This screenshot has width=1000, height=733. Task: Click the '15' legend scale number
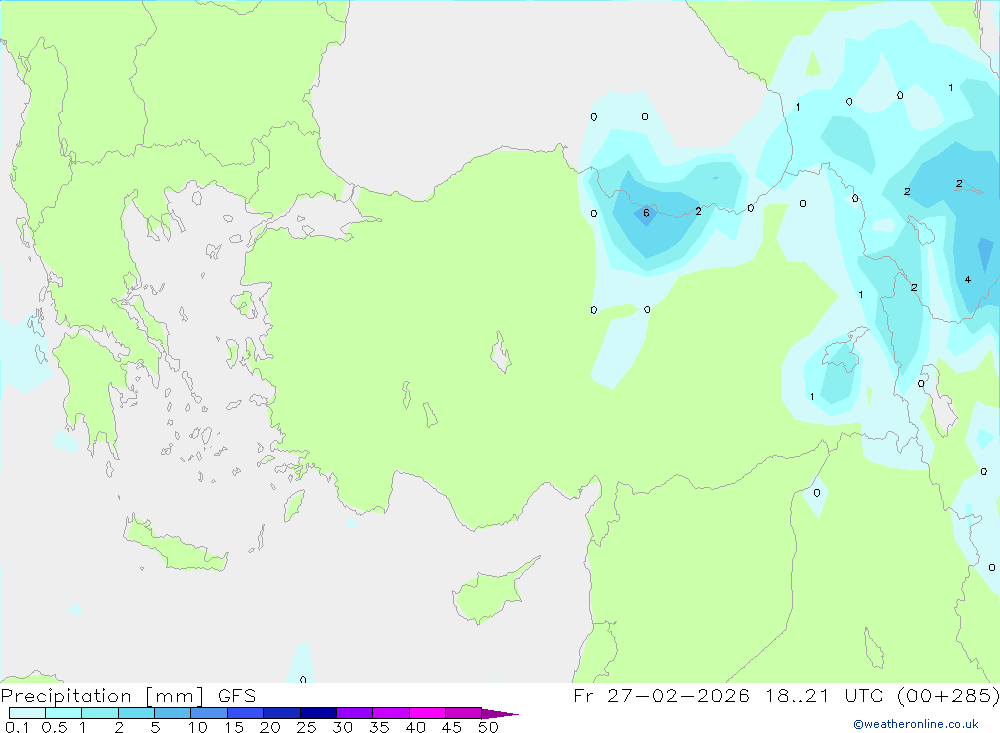234,727
